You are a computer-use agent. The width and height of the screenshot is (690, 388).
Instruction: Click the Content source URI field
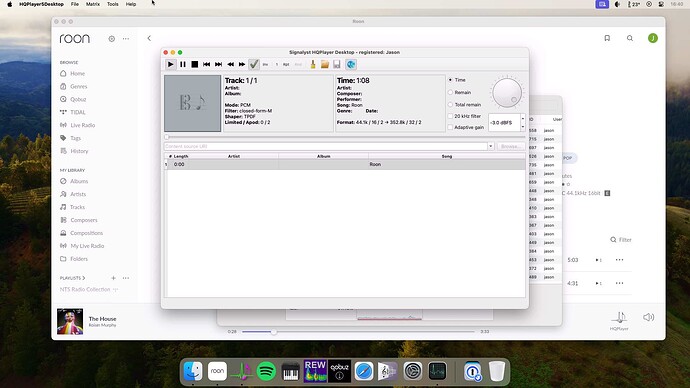pyautogui.click(x=326, y=146)
